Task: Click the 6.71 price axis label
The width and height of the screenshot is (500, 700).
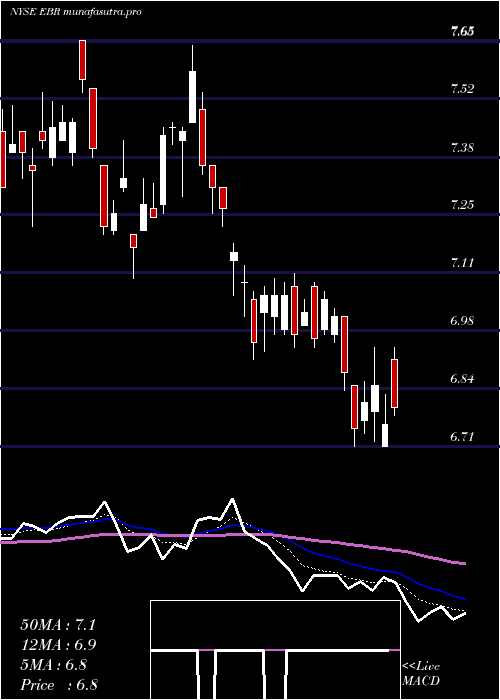Action: [x=462, y=437]
